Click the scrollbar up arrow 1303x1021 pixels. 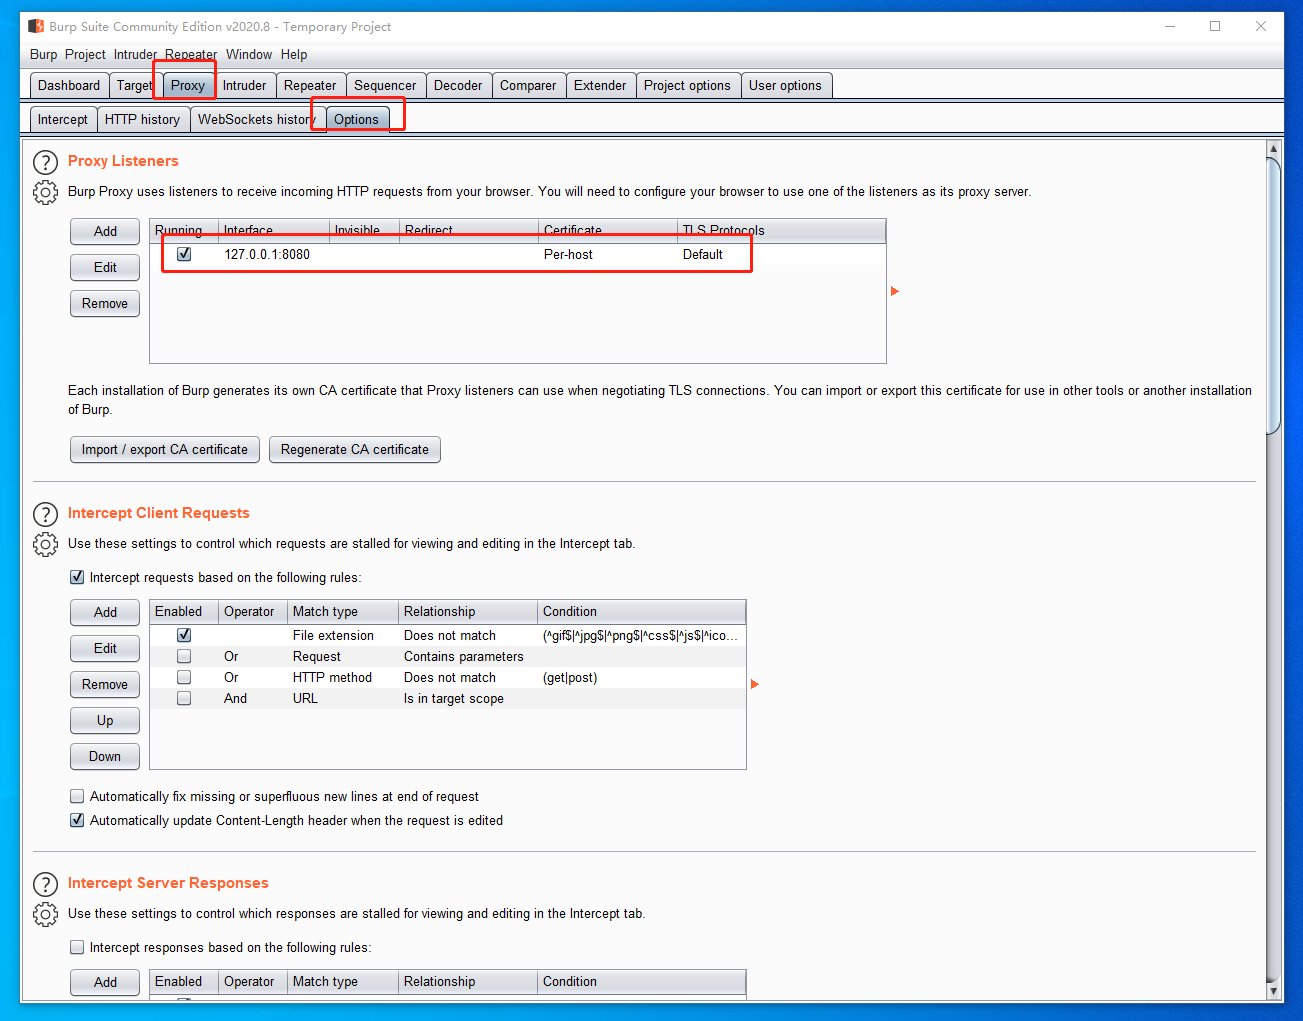click(x=1273, y=148)
